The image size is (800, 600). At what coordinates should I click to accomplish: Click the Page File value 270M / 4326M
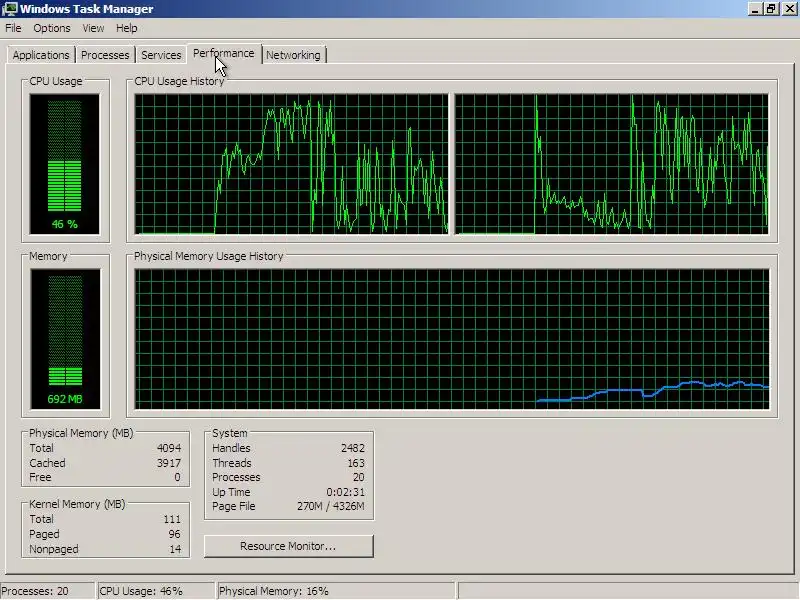331,506
